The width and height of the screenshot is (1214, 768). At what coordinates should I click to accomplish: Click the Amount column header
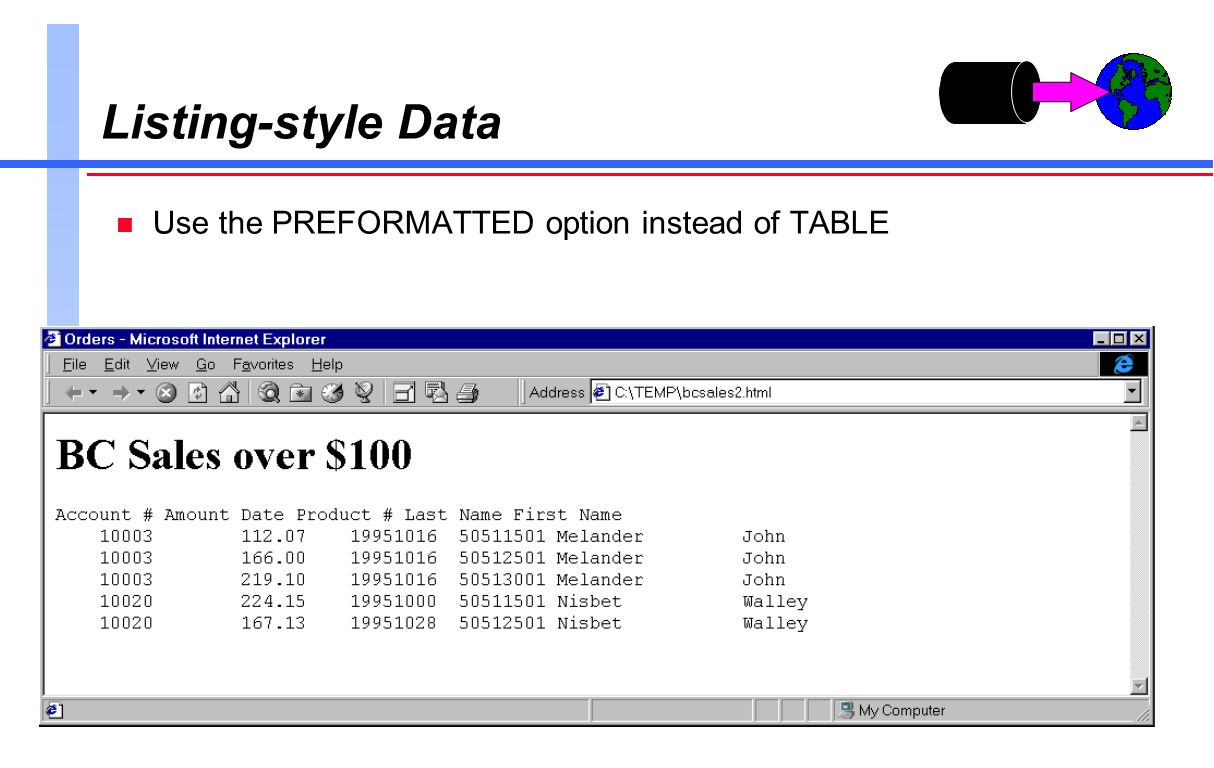tap(197, 515)
